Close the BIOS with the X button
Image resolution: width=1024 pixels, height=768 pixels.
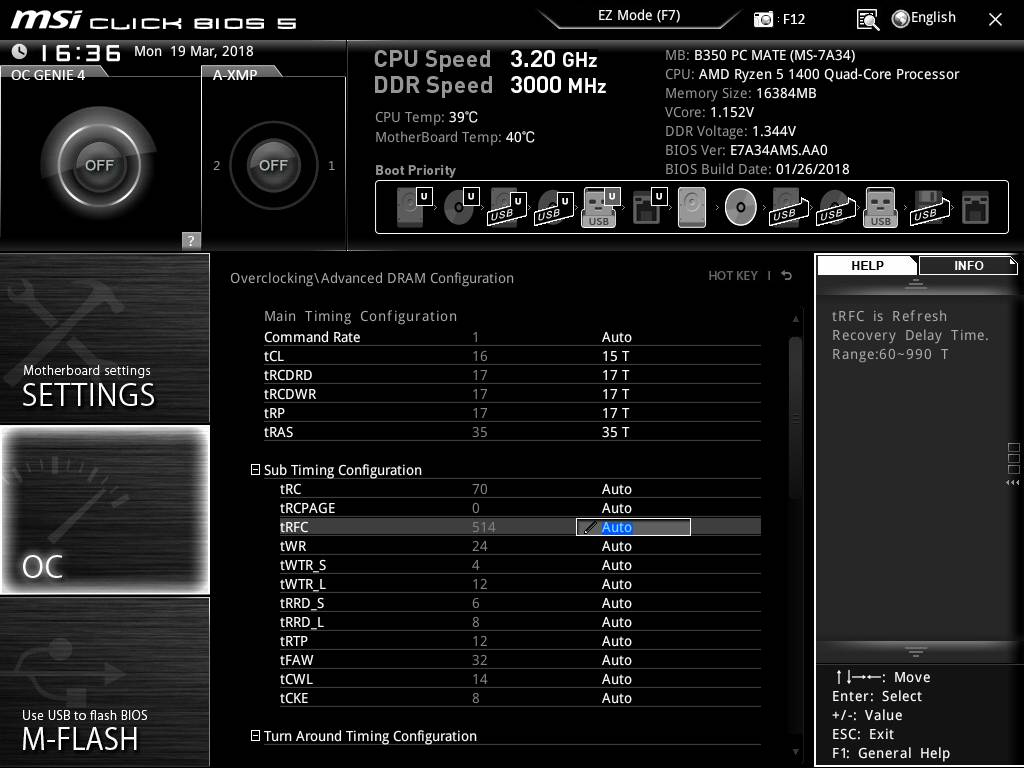(995, 20)
